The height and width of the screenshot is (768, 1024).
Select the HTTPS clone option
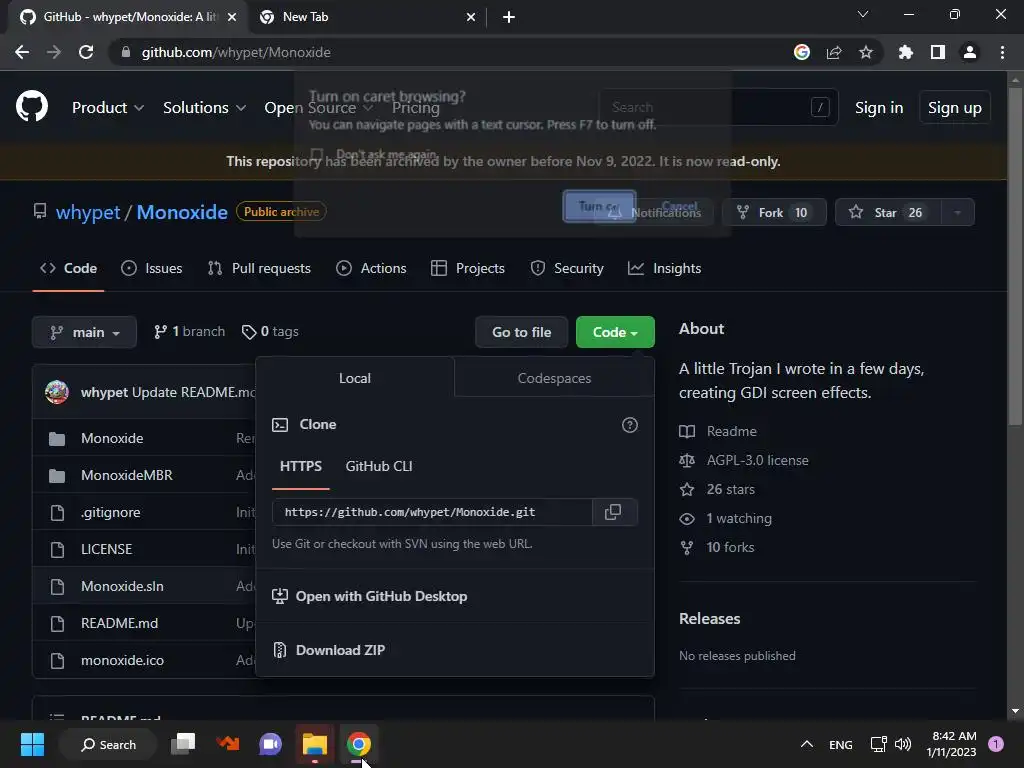pos(300,466)
